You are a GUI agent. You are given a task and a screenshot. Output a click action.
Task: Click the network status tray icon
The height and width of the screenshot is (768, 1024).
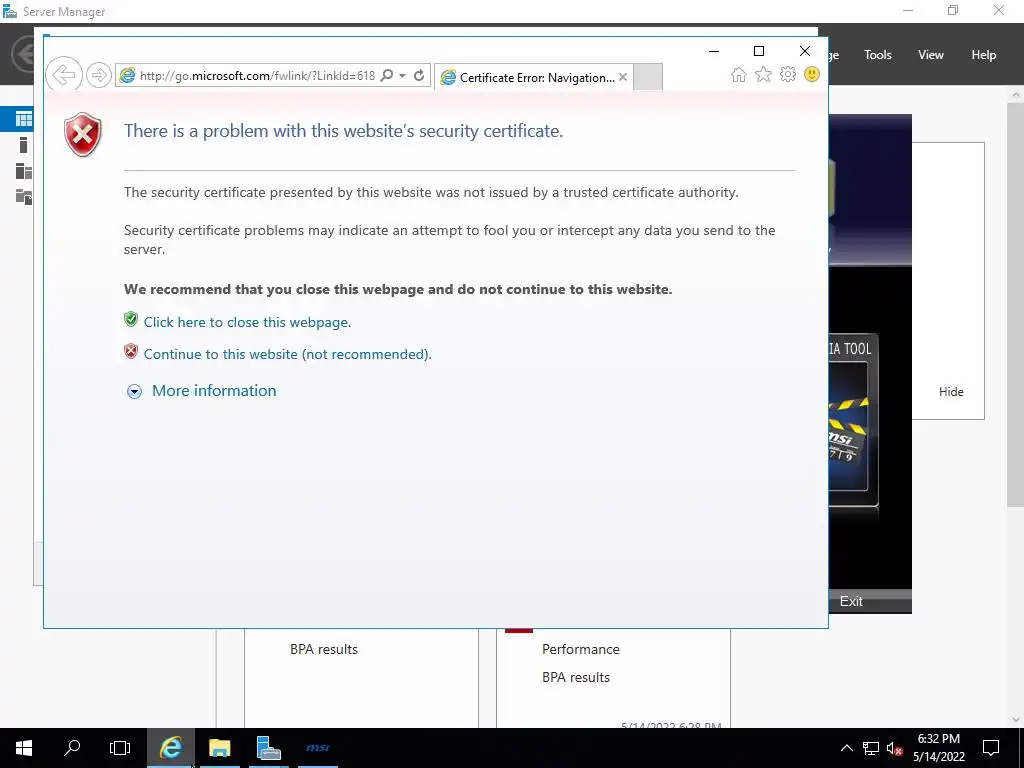pos(871,748)
